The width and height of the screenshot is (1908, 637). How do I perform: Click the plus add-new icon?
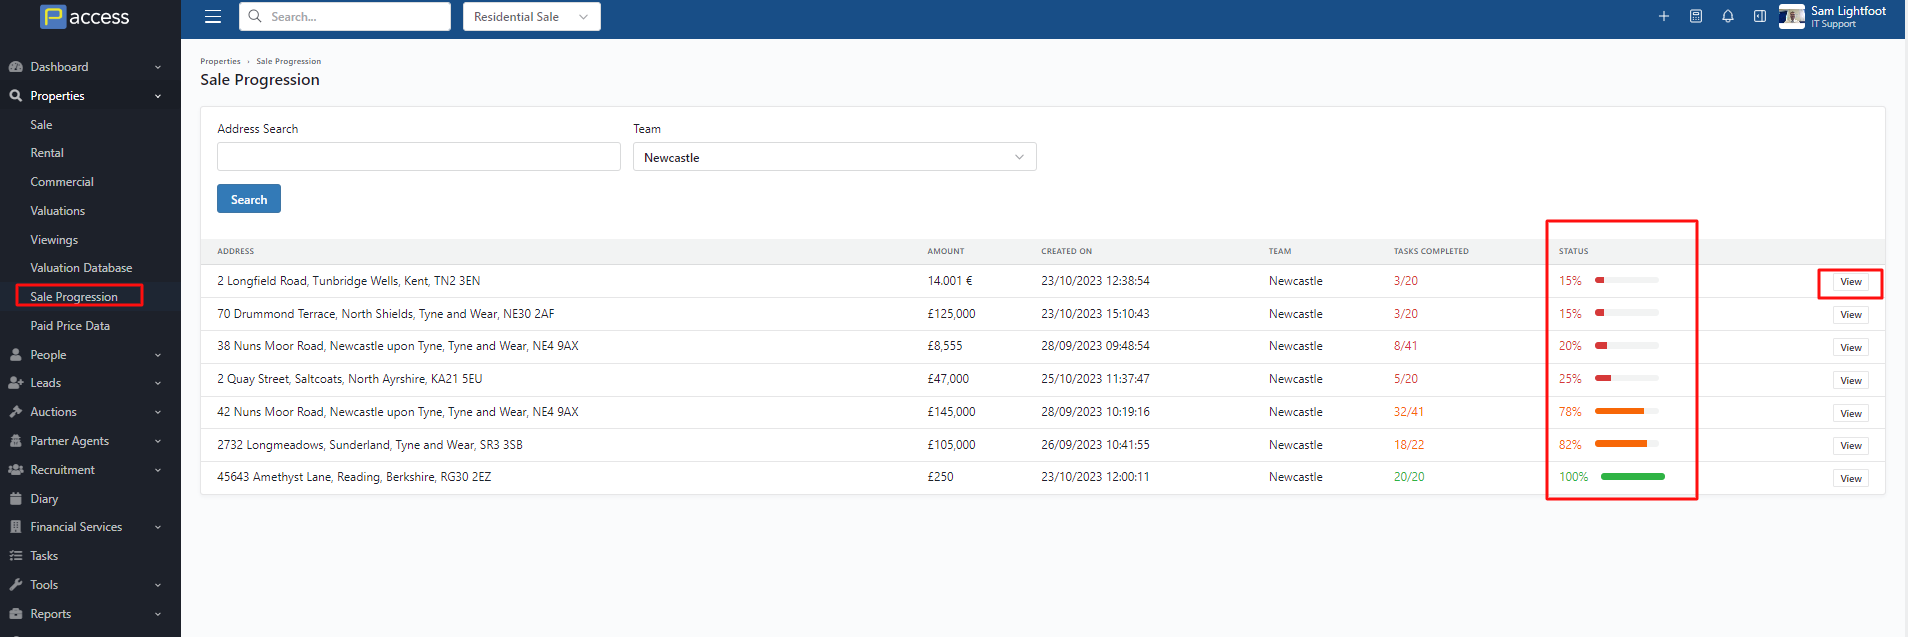(1664, 16)
